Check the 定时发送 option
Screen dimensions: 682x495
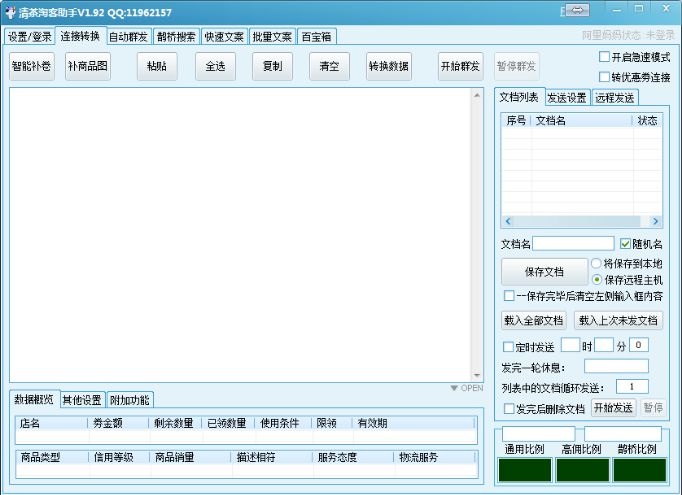[x=508, y=346]
